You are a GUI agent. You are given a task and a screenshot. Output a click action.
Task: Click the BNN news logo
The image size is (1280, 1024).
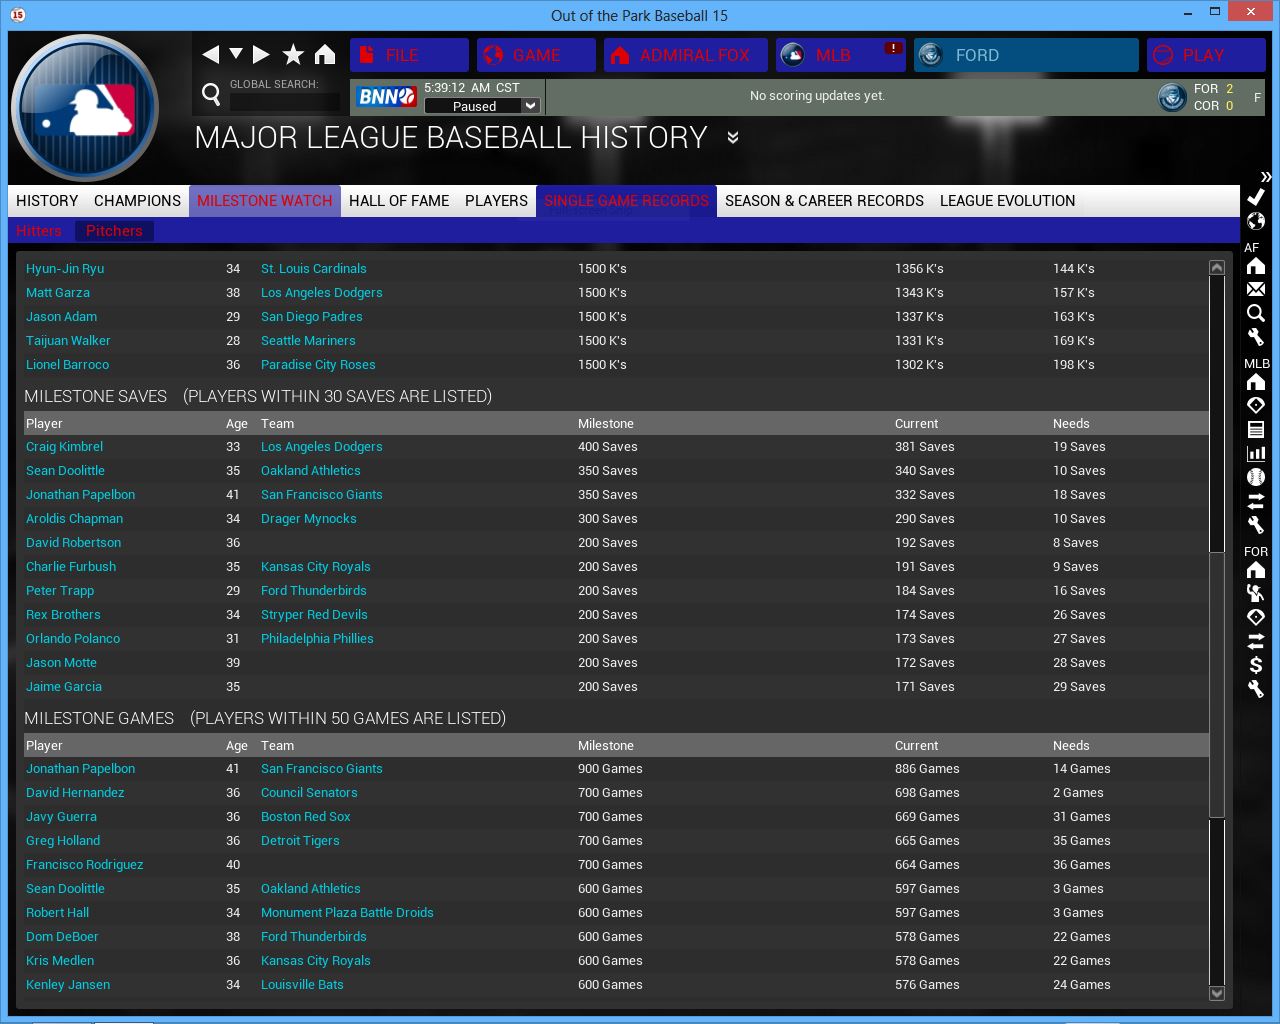386,96
